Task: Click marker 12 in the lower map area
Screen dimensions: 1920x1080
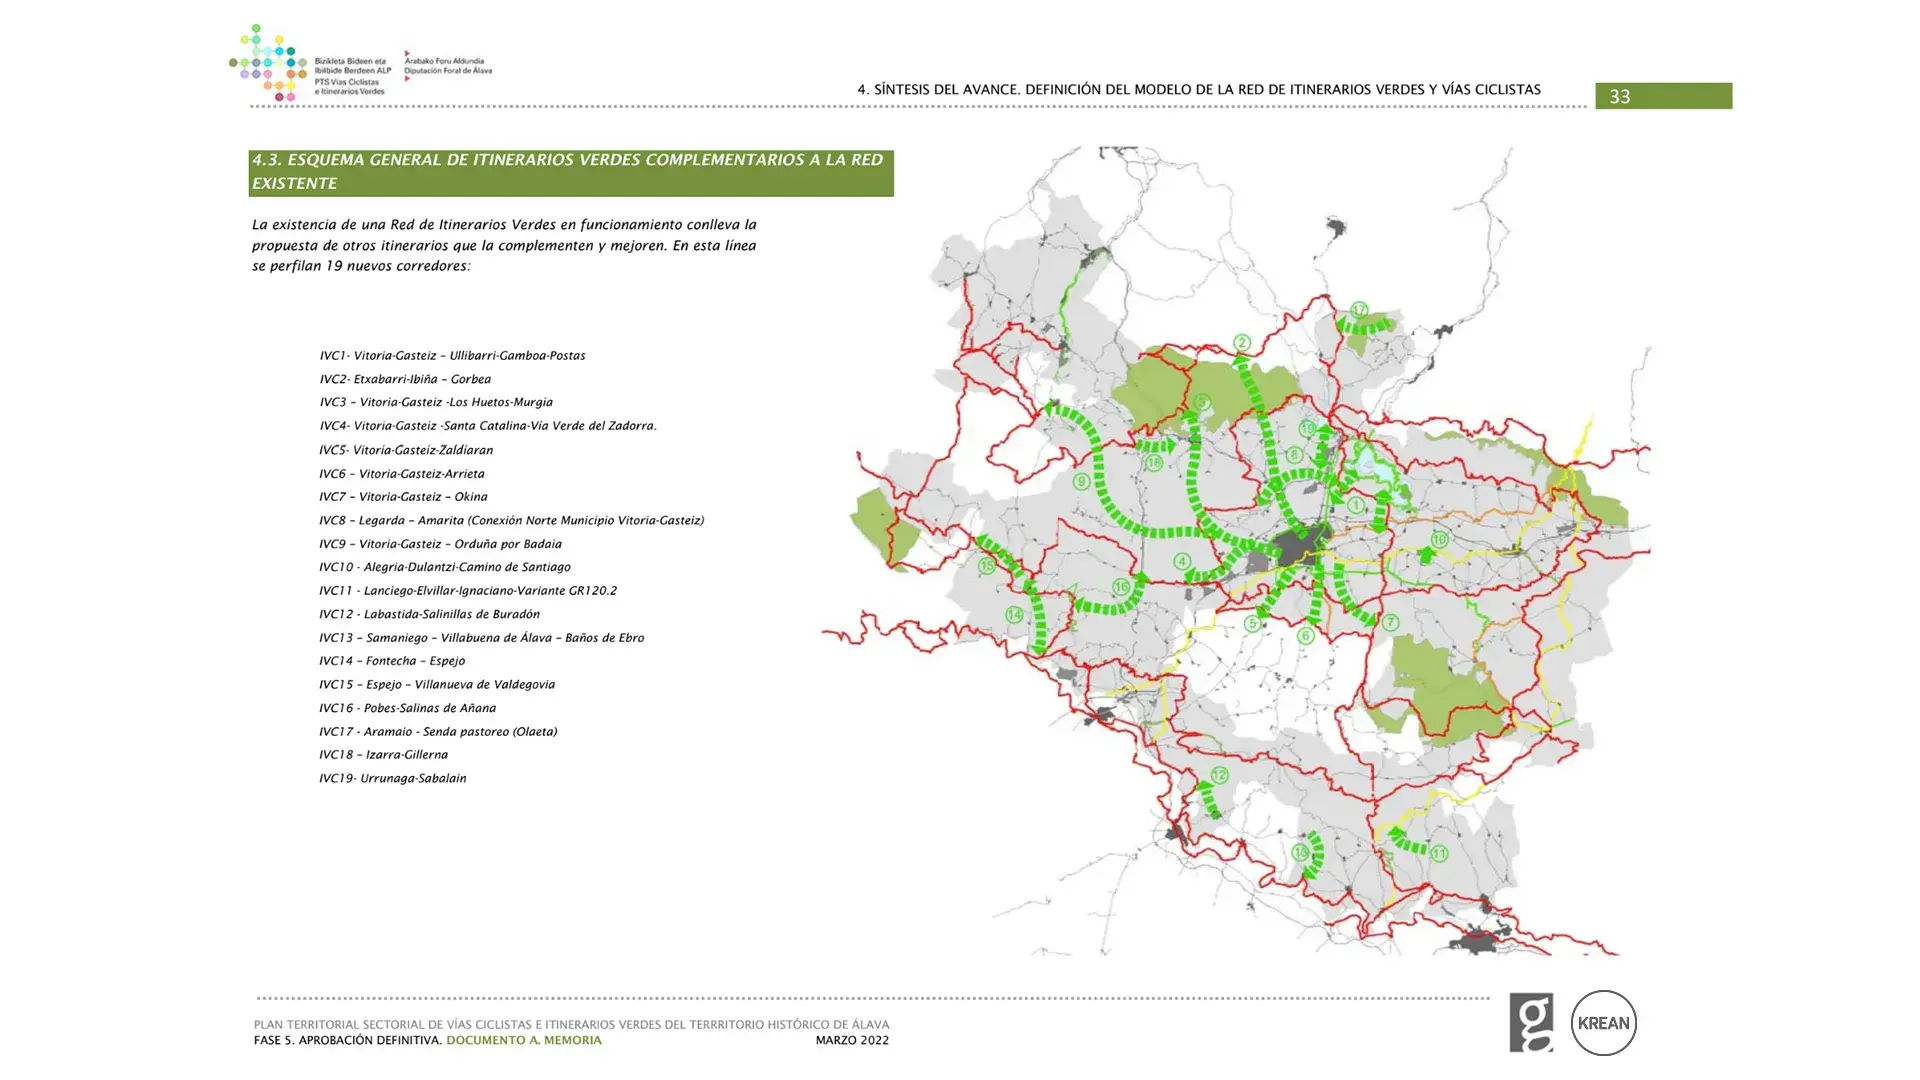Action: [1219, 774]
